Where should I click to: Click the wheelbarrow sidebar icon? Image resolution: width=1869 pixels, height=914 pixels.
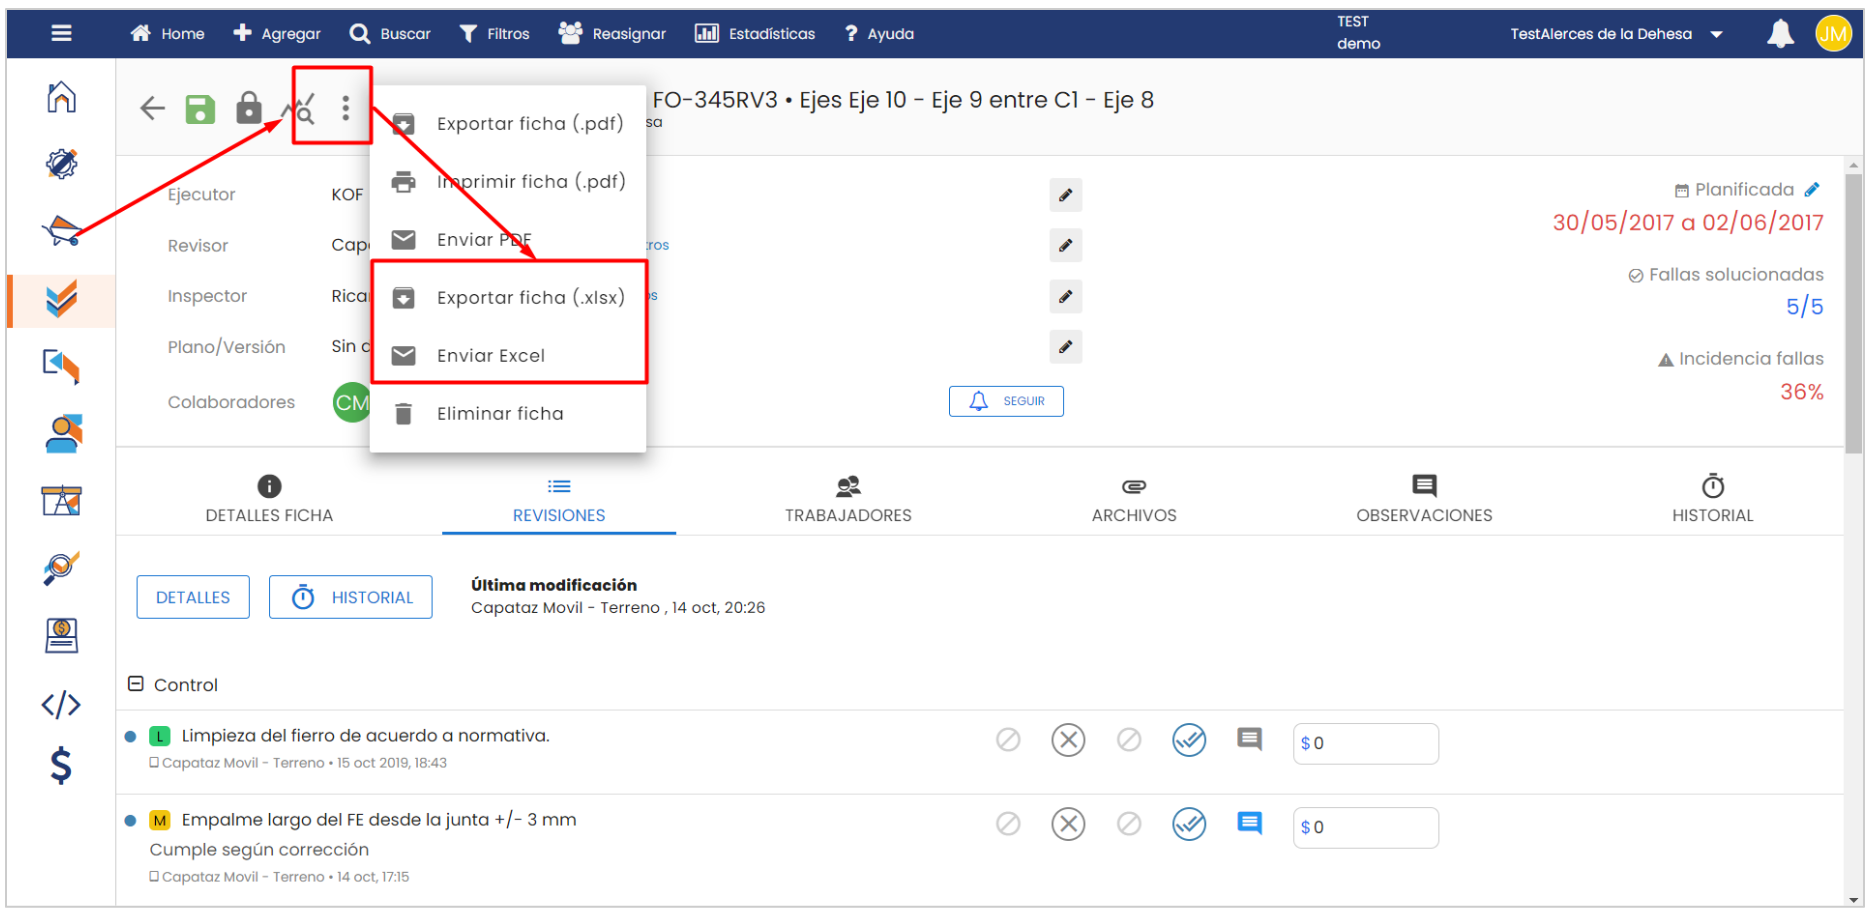pyautogui.click(x=61, y=231)
